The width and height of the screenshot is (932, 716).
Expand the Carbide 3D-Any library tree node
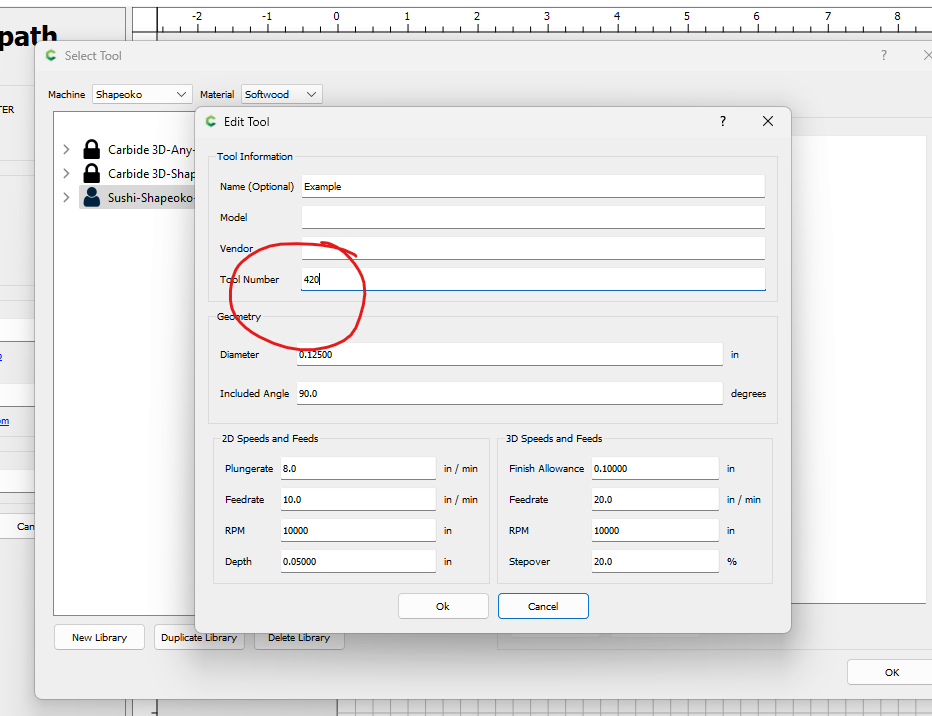click(x=66, y=150)
